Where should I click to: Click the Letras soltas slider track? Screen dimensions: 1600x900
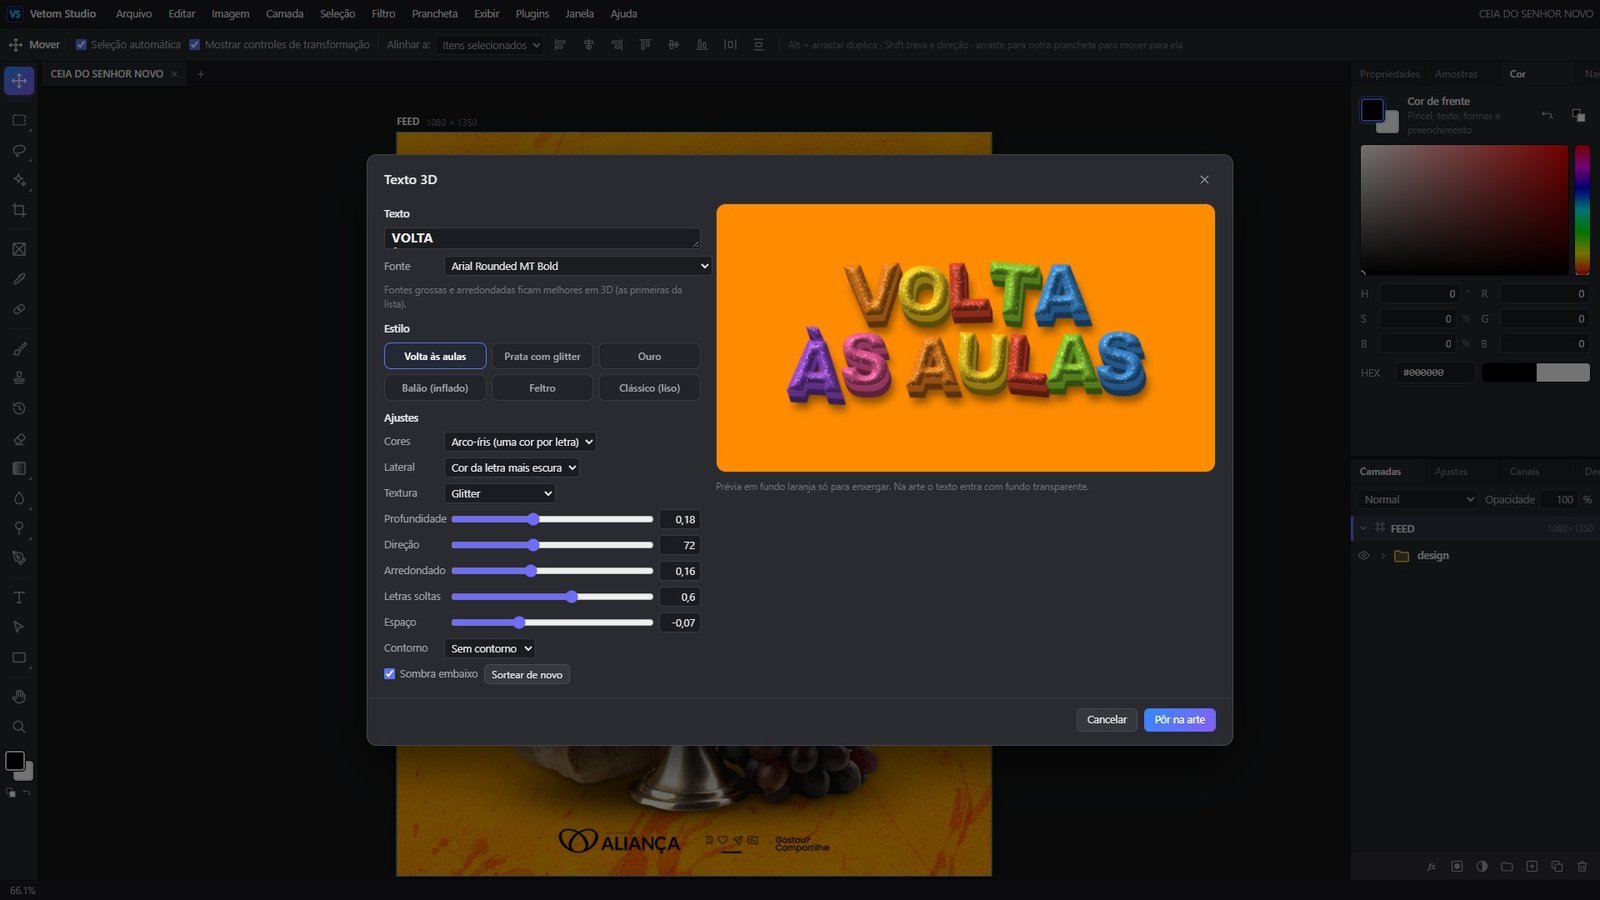coord(552,597)
